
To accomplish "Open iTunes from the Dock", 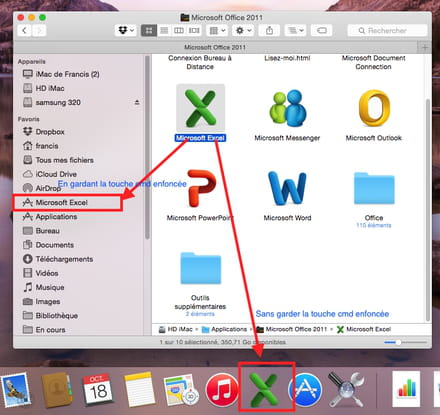I will click(x=222, y=390).
